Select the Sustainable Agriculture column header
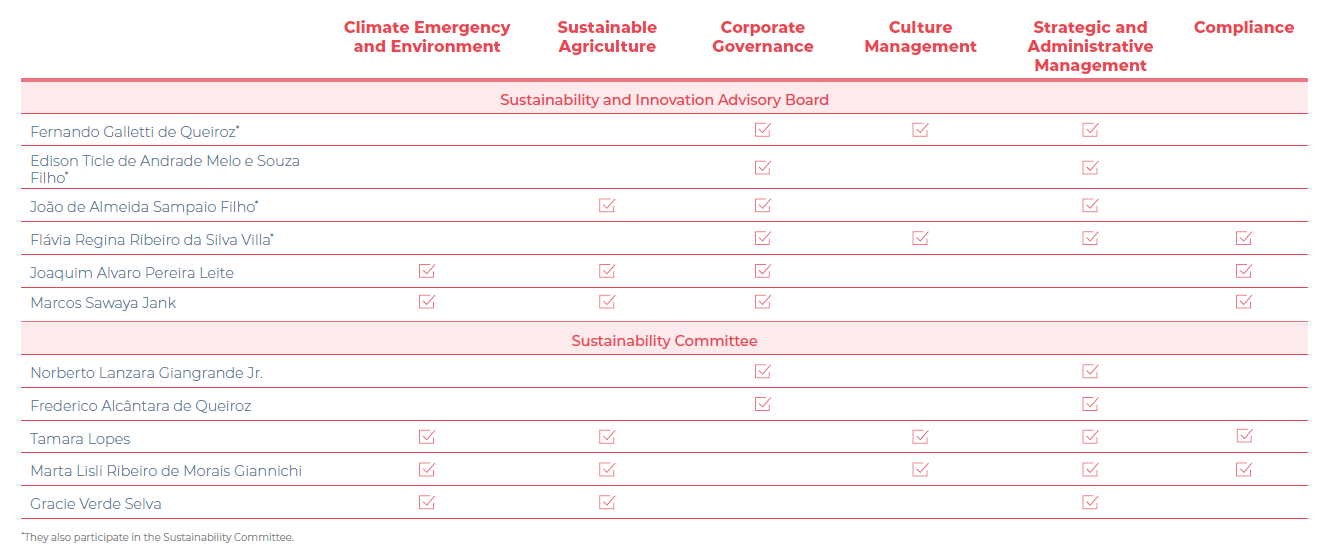Screen dimensions: 1323x548 607,37
